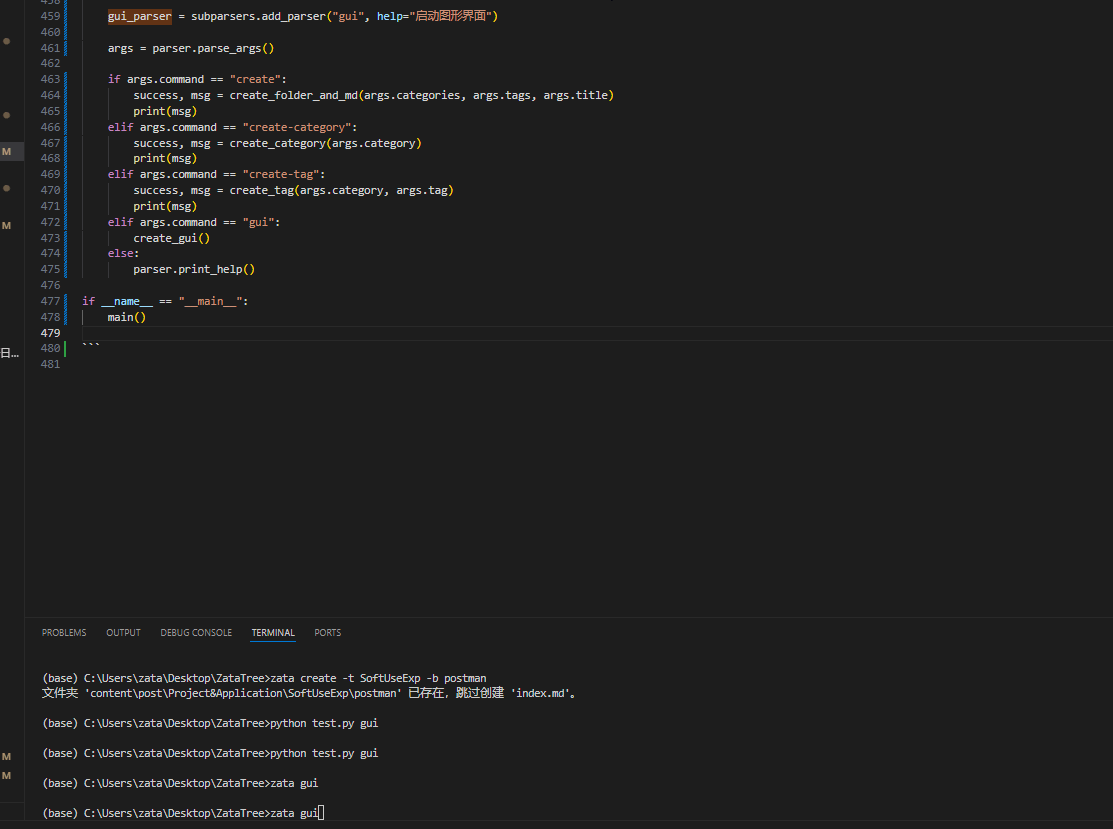Click the 'else:' keyword on line 474

pyautogui.click(x=124, y=253)
